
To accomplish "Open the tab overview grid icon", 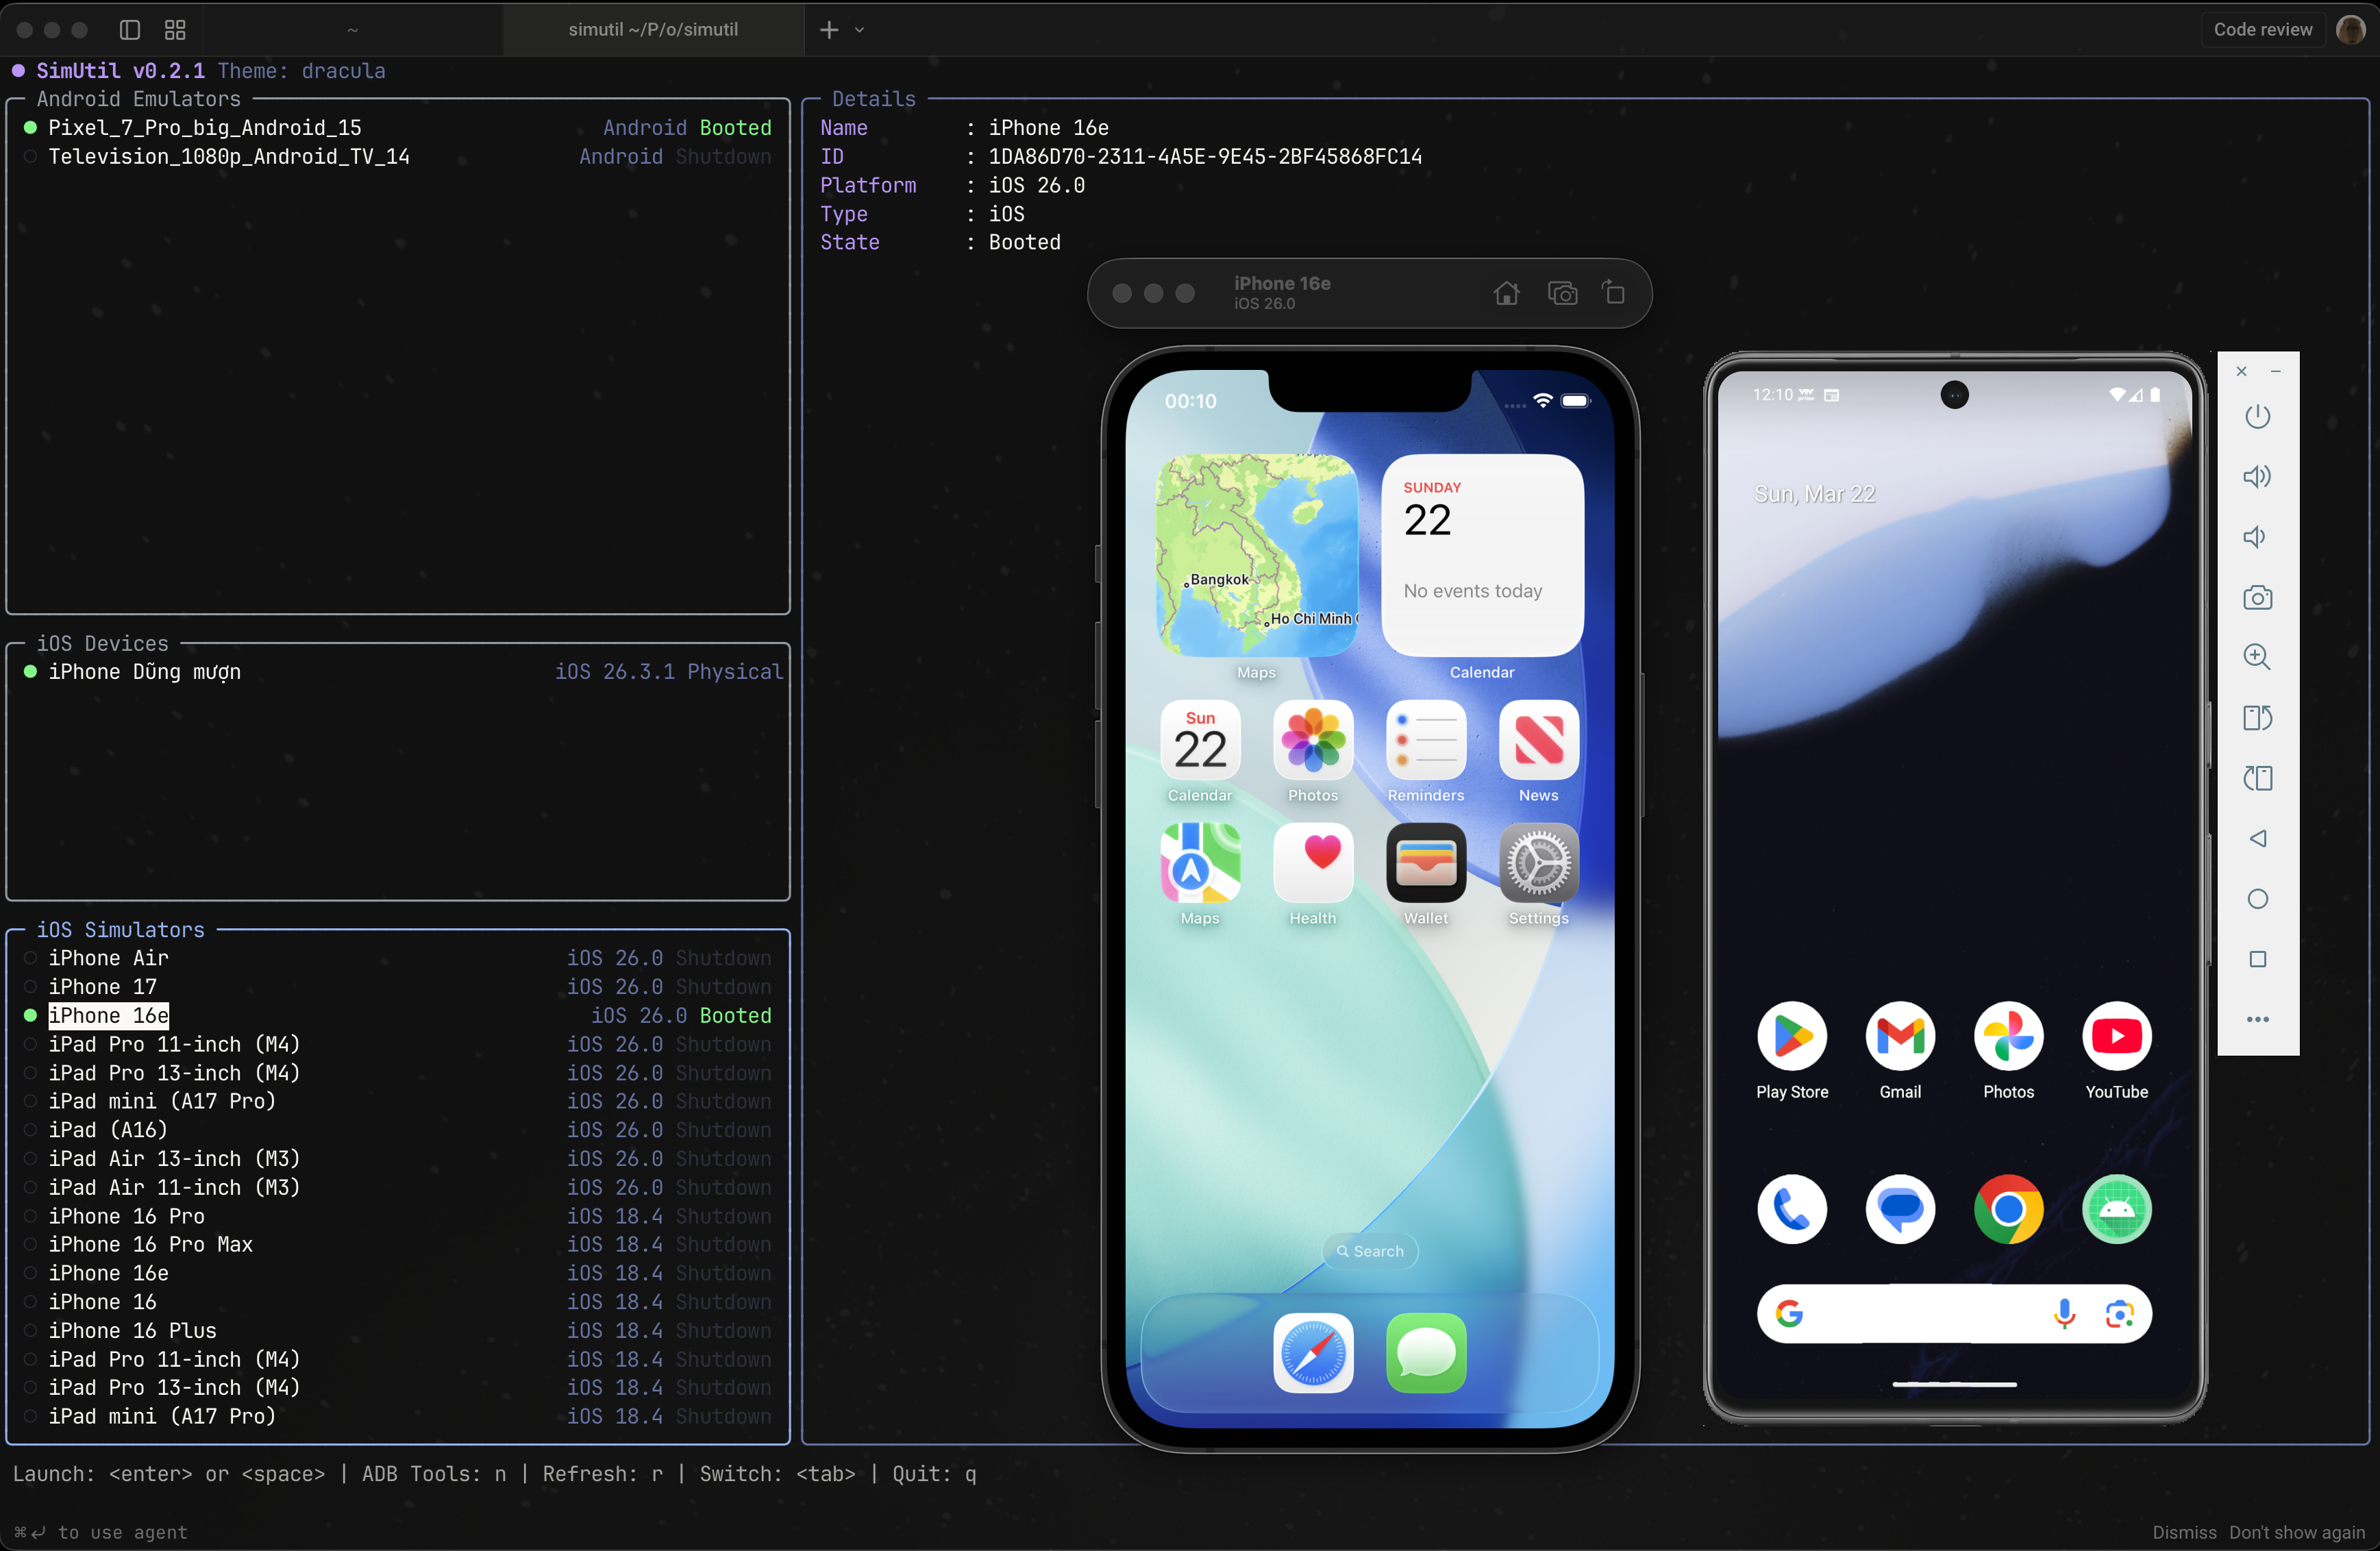I will [x=175, y=30].
